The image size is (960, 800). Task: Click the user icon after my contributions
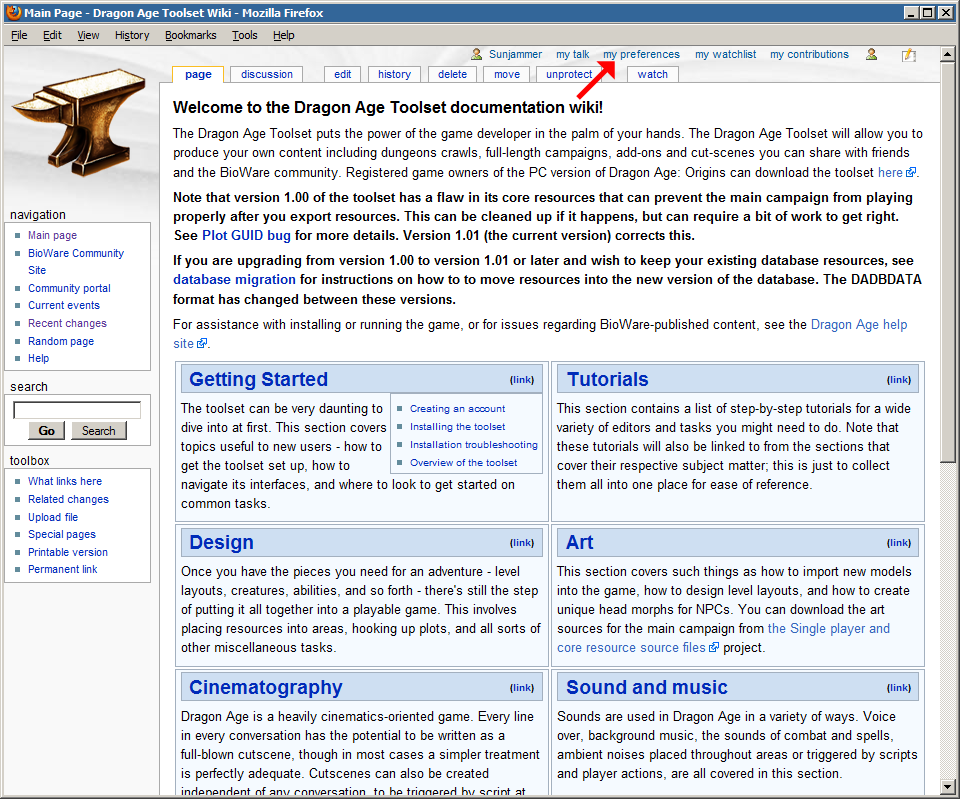click(x=872, y=54)
